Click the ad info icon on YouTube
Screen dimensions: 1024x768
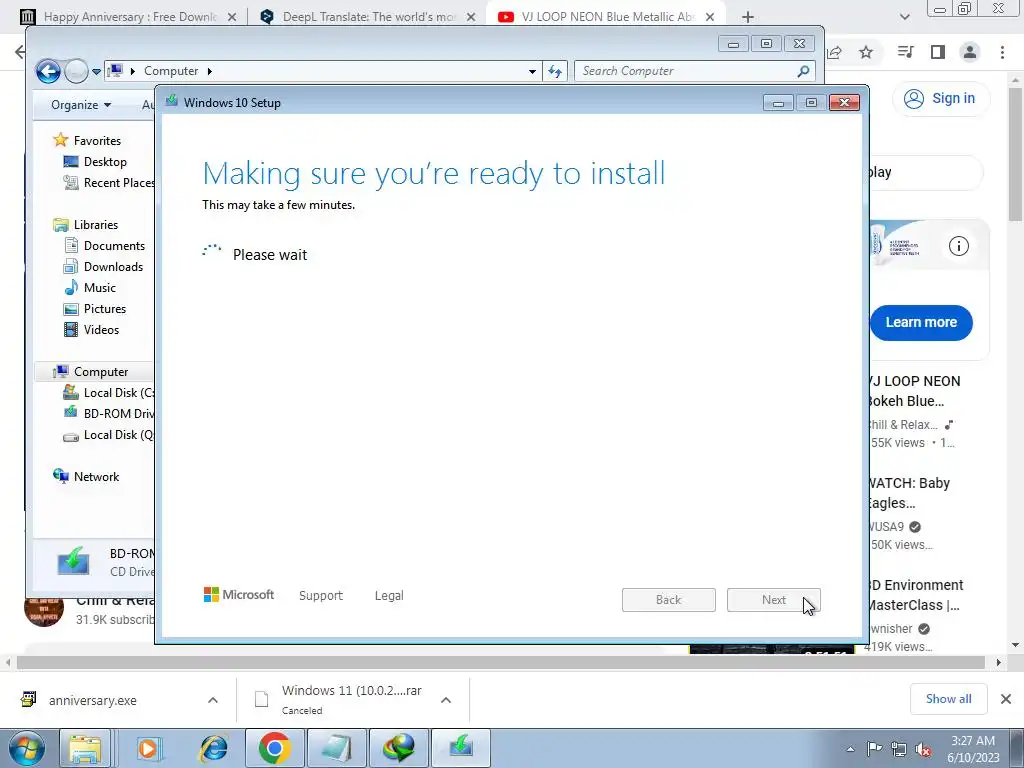tap(959, 246)
